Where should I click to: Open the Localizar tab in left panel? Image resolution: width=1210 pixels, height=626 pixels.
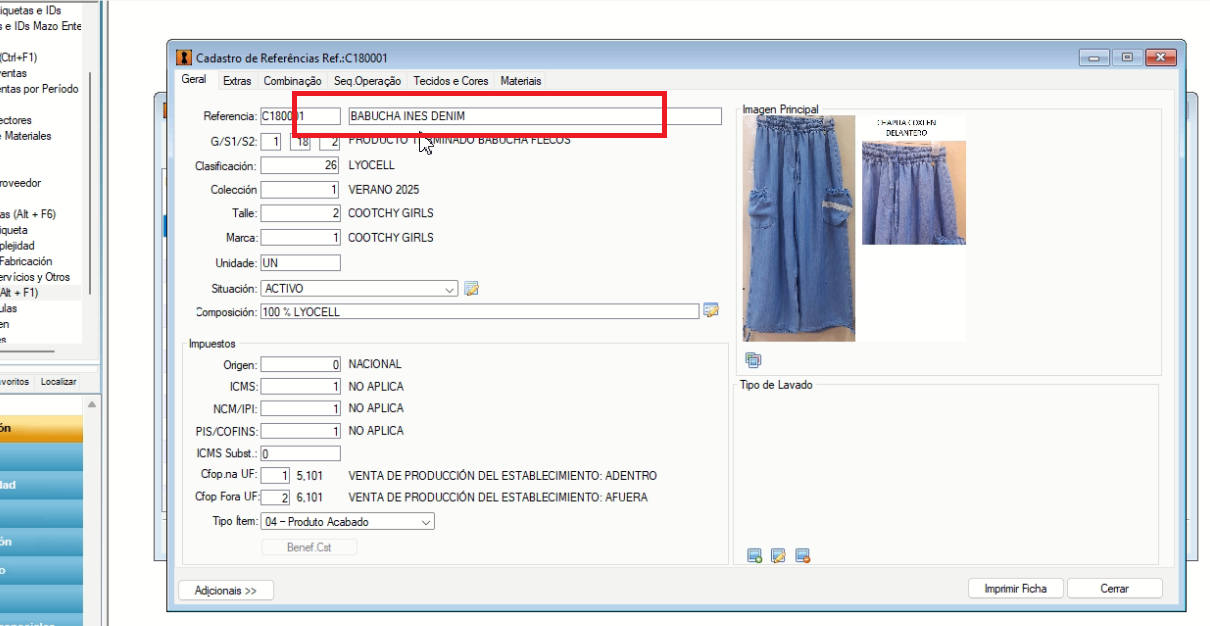coord(59,382)
